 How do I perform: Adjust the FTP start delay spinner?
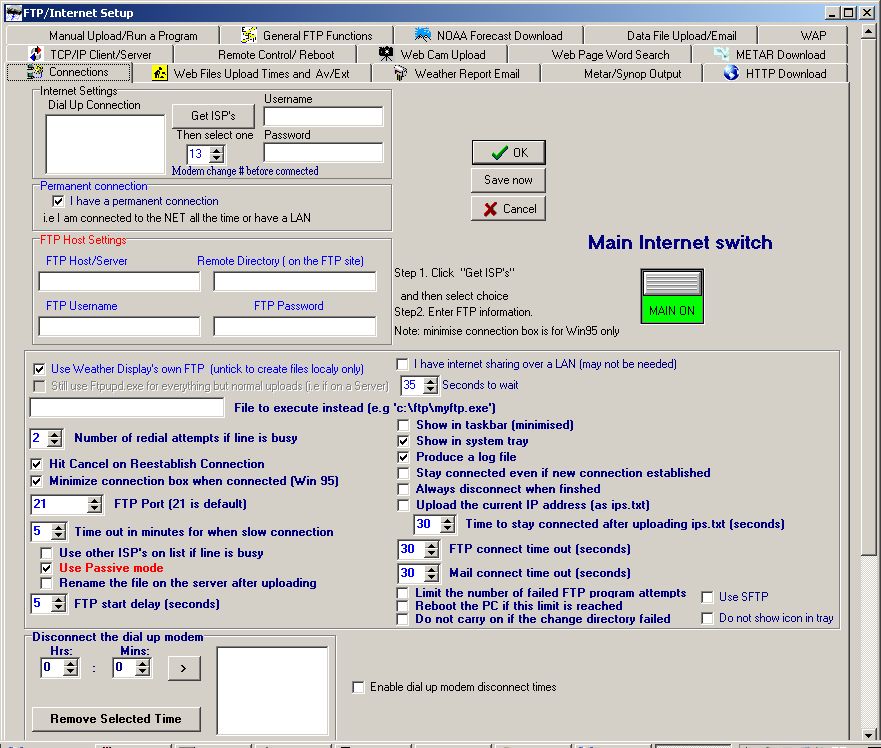coord(58,604)
